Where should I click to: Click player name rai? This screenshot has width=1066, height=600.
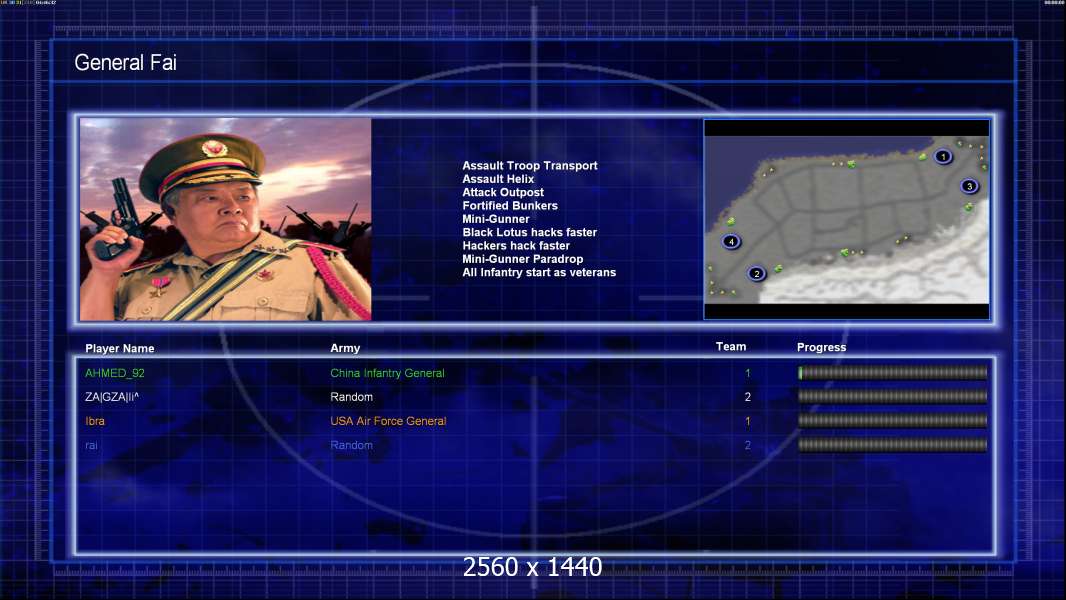click(x=91, y=445)
